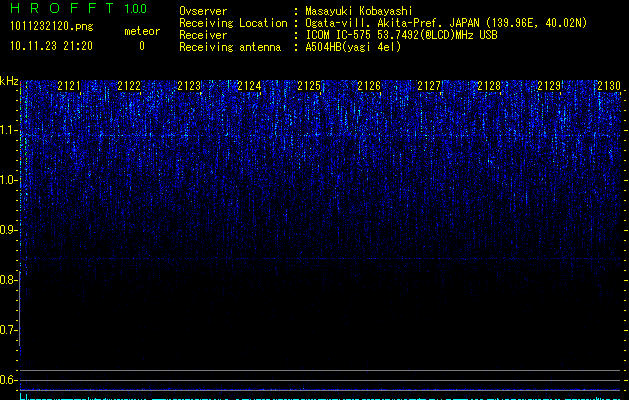The image size is (629, 400).
Task: Click the kHz axis unit label
Action: 9,81
